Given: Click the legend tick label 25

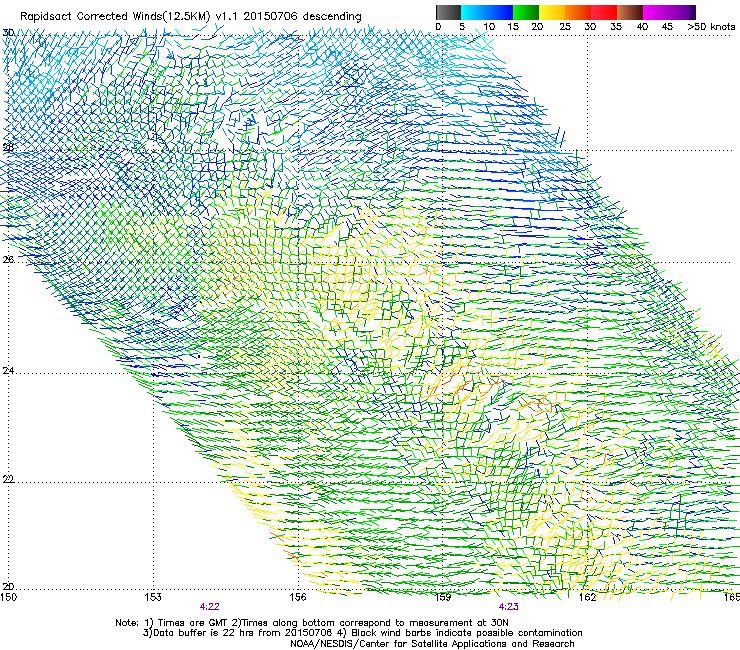Looking at the screenshot, I should tap(564, 27).
